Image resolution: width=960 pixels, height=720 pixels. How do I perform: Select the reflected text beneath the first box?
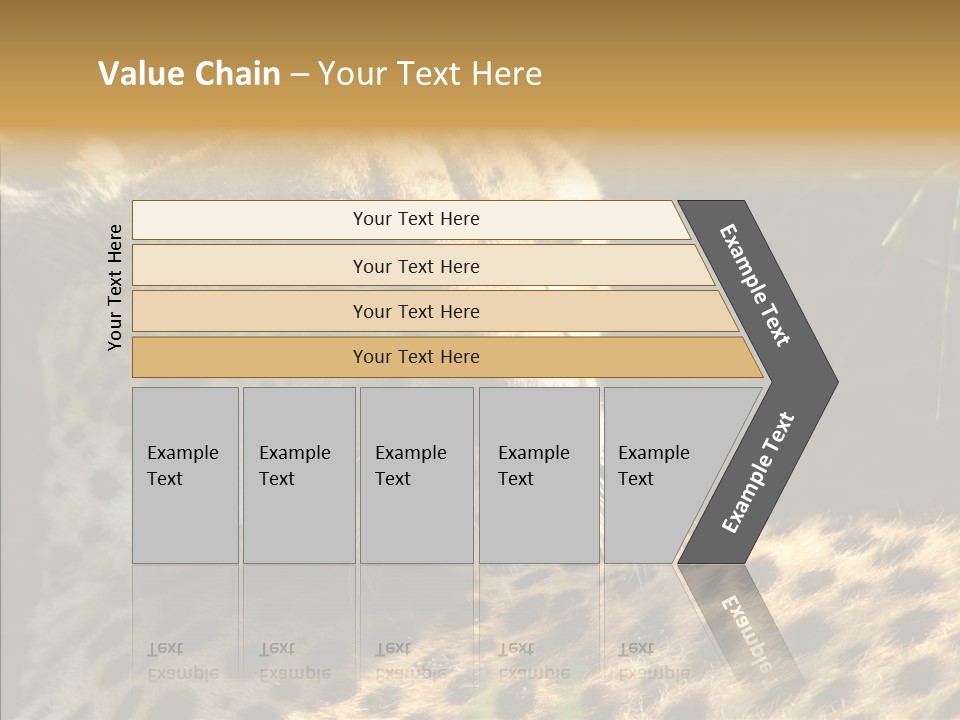(182, 660)
